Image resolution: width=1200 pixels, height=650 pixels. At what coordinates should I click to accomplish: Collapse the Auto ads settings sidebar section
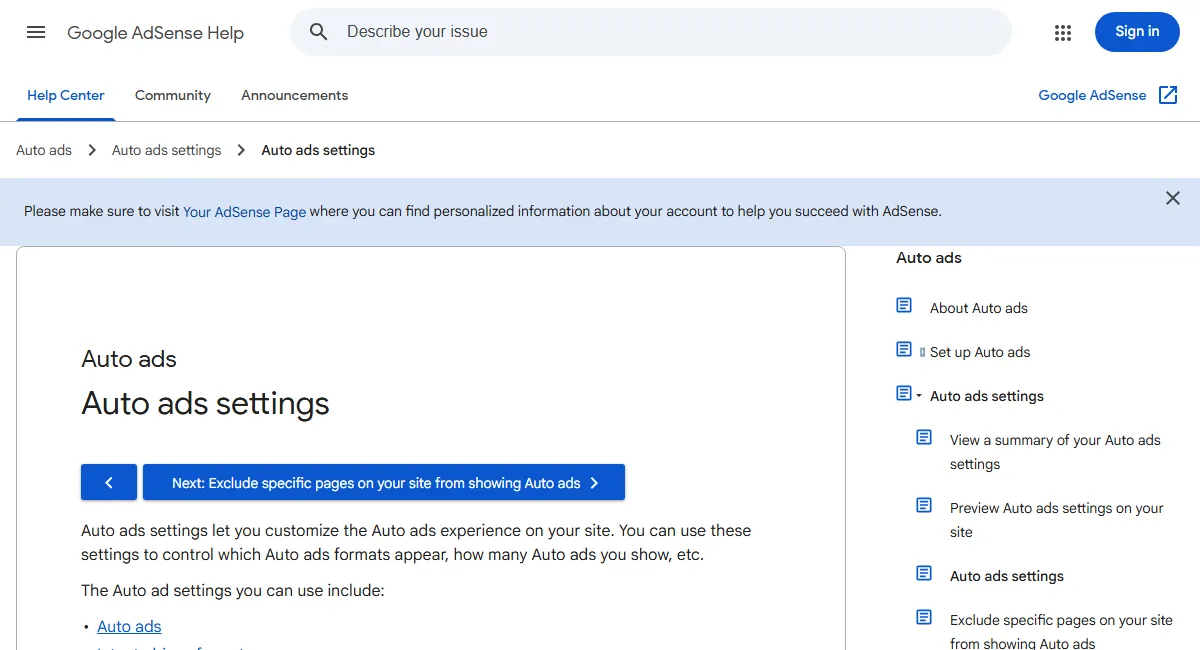point(919,396)
